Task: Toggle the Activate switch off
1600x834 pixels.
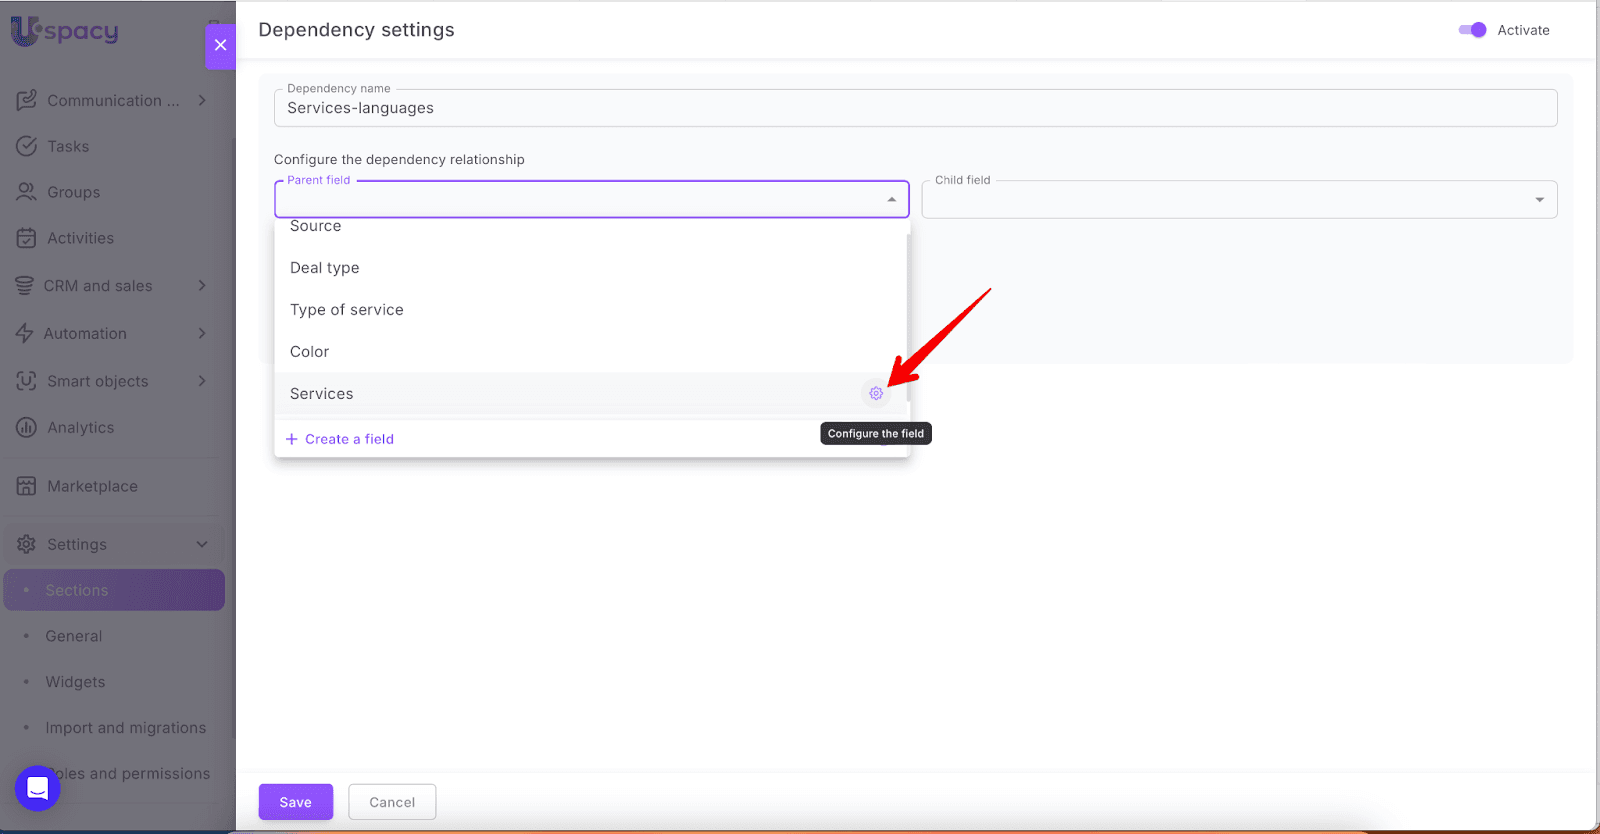Action: click(x=1472, y=30)
